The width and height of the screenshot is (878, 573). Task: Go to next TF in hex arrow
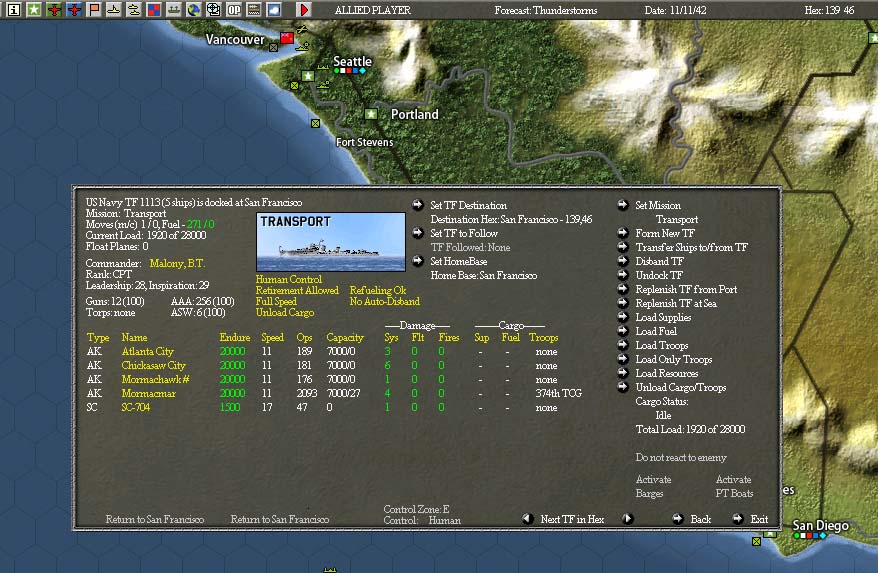(x=628, y=519)
